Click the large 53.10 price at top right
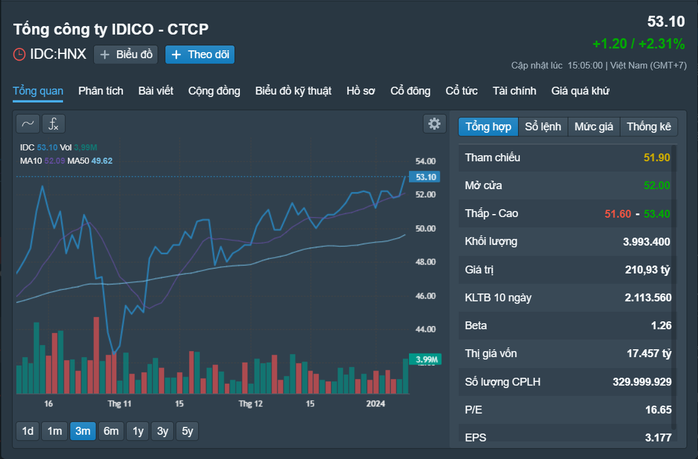 [x=666, y=21]
